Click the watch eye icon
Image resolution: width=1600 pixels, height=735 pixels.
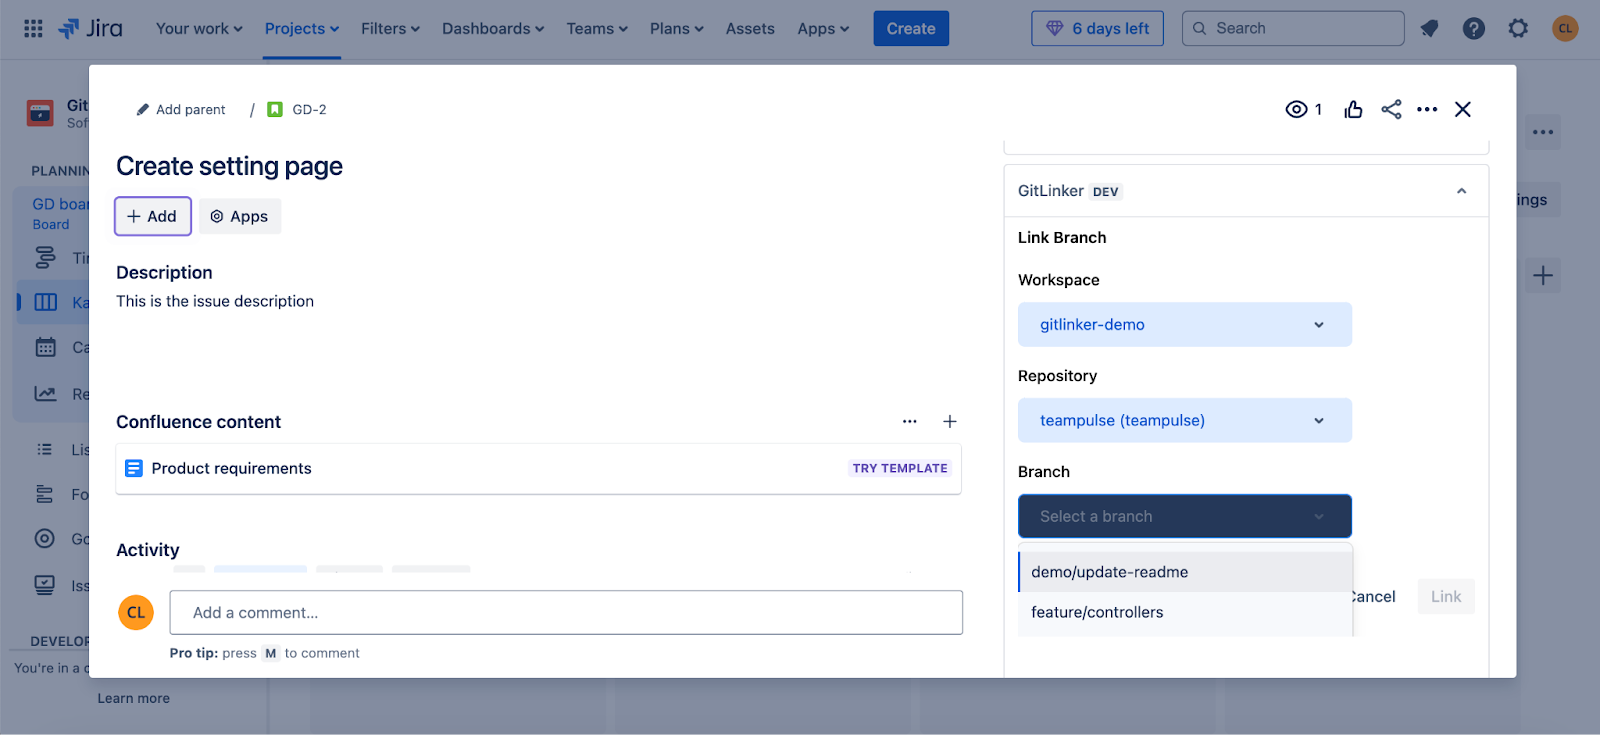[1296, 110]
